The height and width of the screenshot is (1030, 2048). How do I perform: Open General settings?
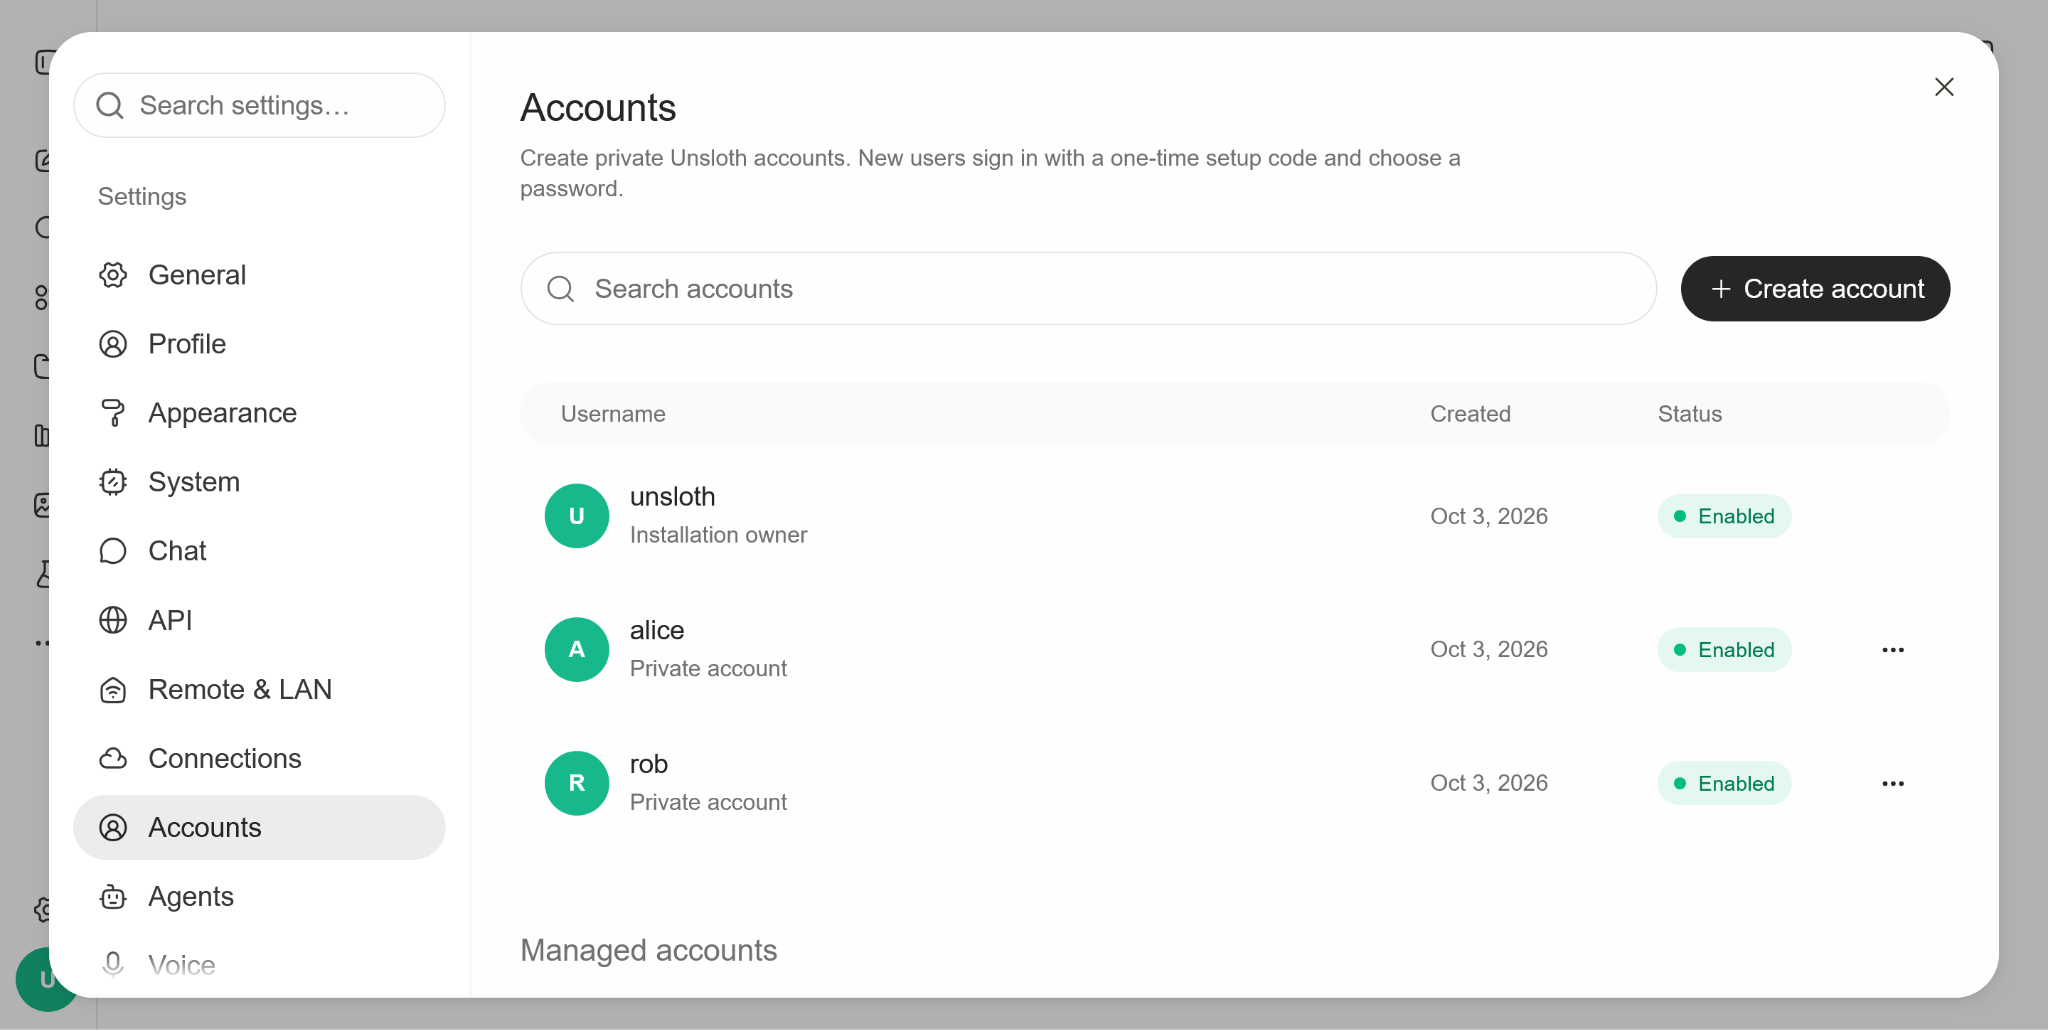click(259, 275)
